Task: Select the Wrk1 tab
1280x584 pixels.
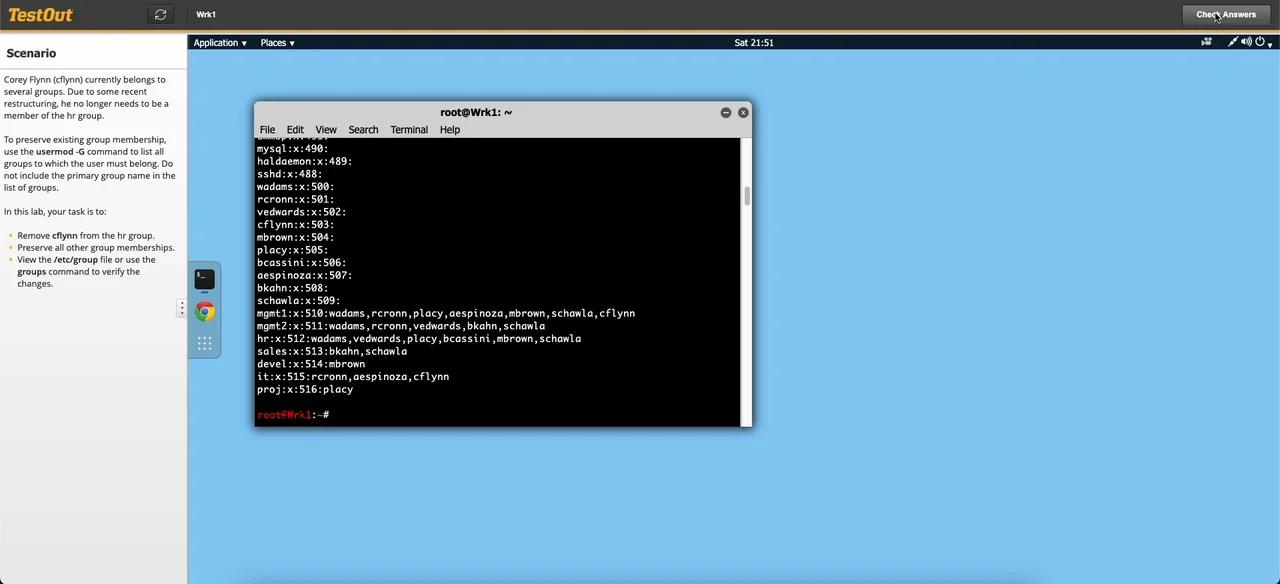Action: (206, 14)
